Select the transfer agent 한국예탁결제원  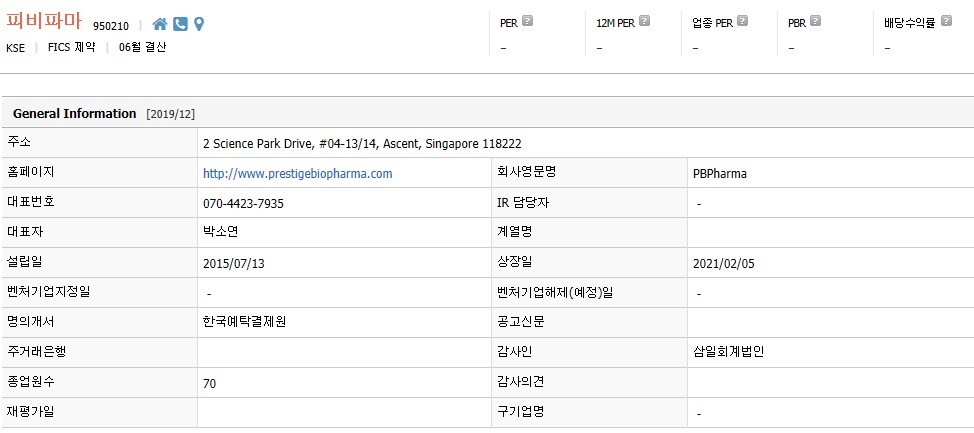pyautogui.click(x=244, y=322)
